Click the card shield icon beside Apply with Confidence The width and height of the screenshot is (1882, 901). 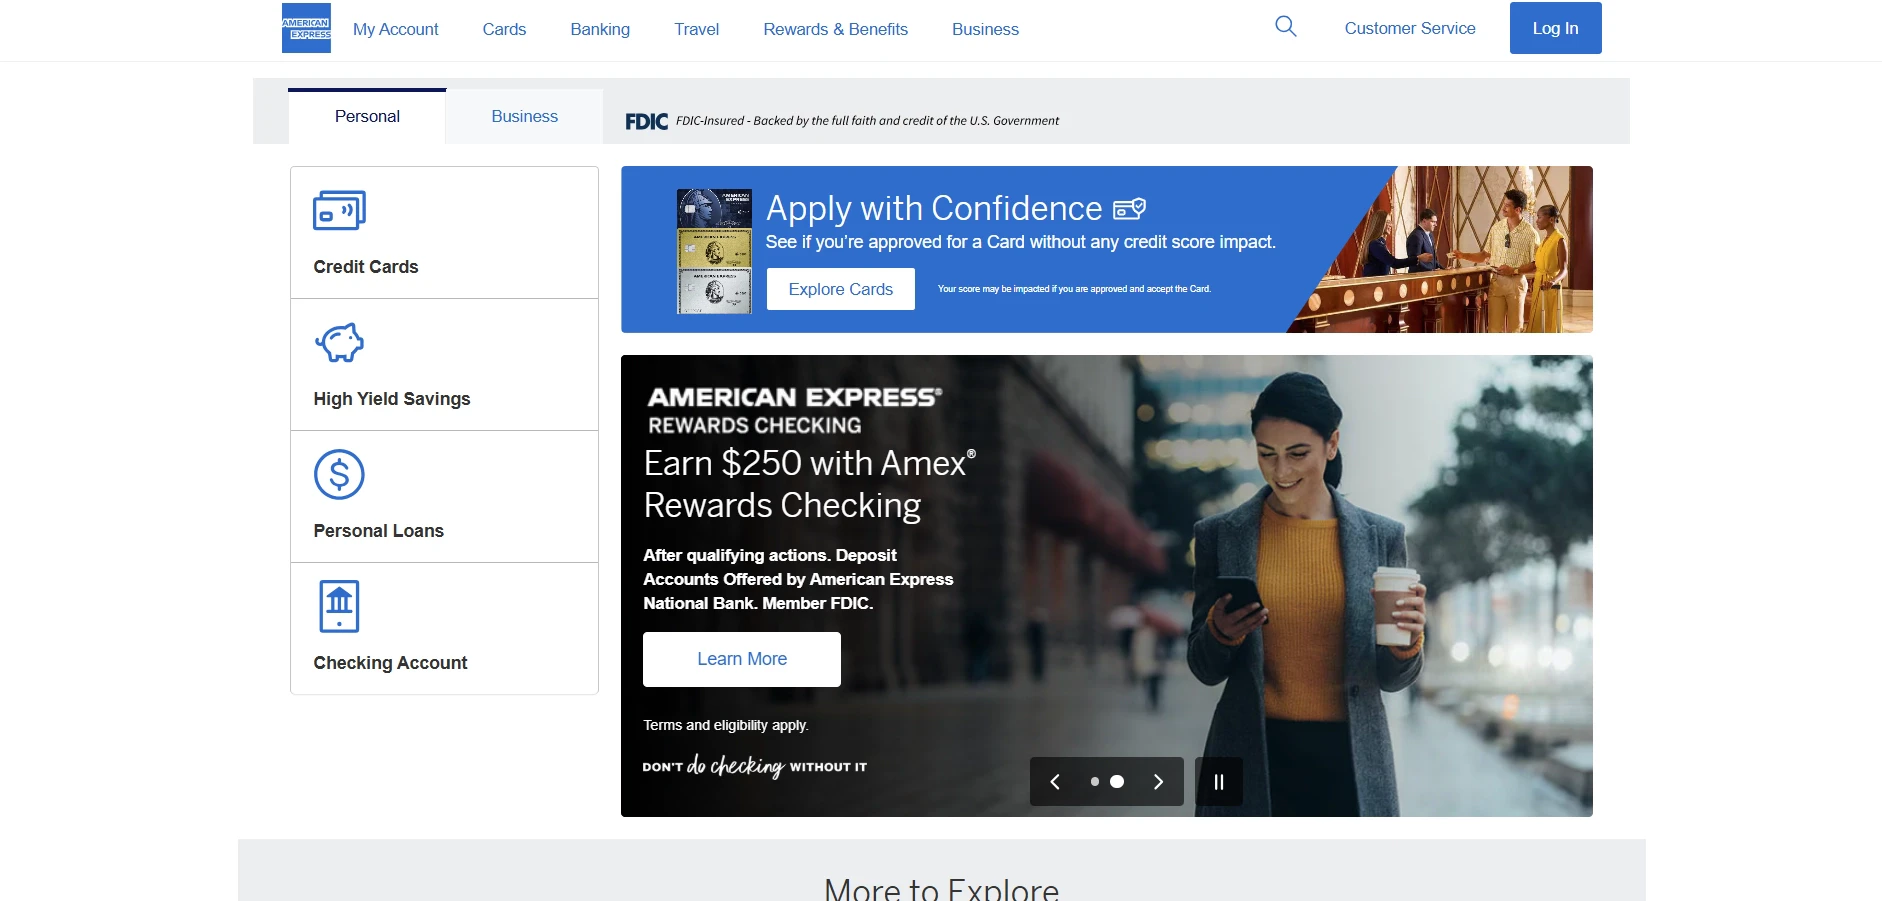1130,208
